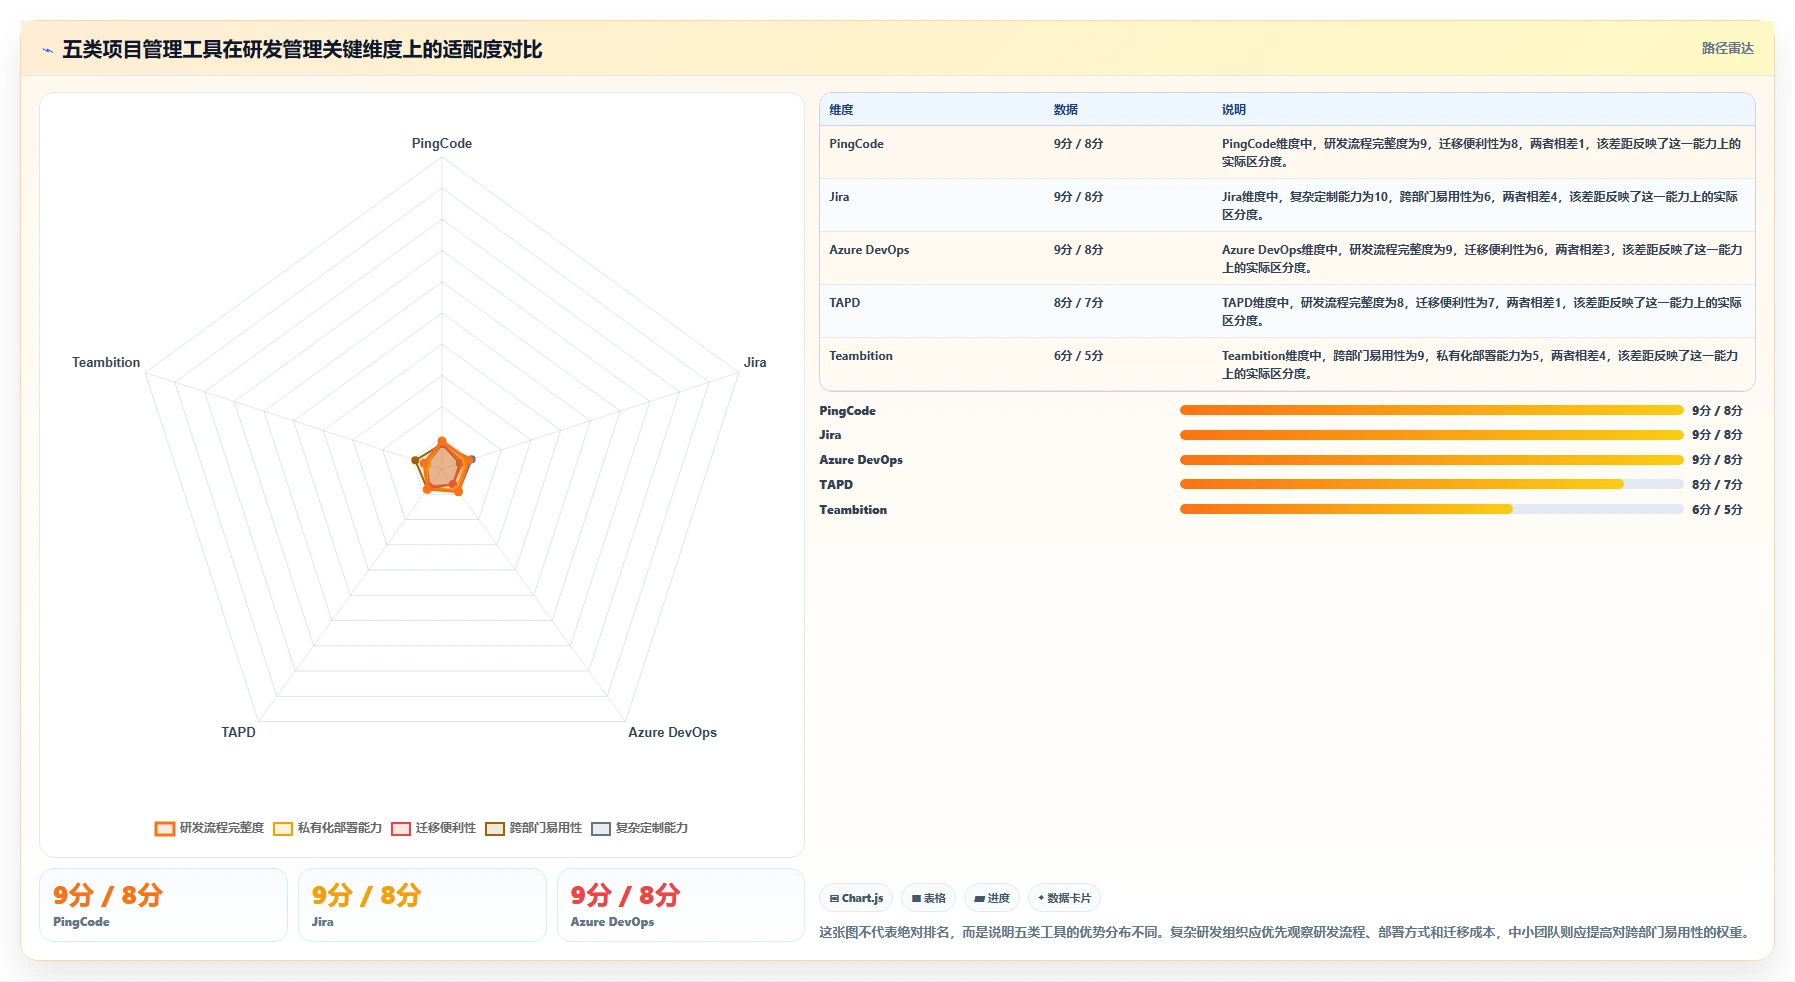This screenshot has width=1795, height=982.
Task: Click the 表格 tag
Action: [x=929, y=898]
